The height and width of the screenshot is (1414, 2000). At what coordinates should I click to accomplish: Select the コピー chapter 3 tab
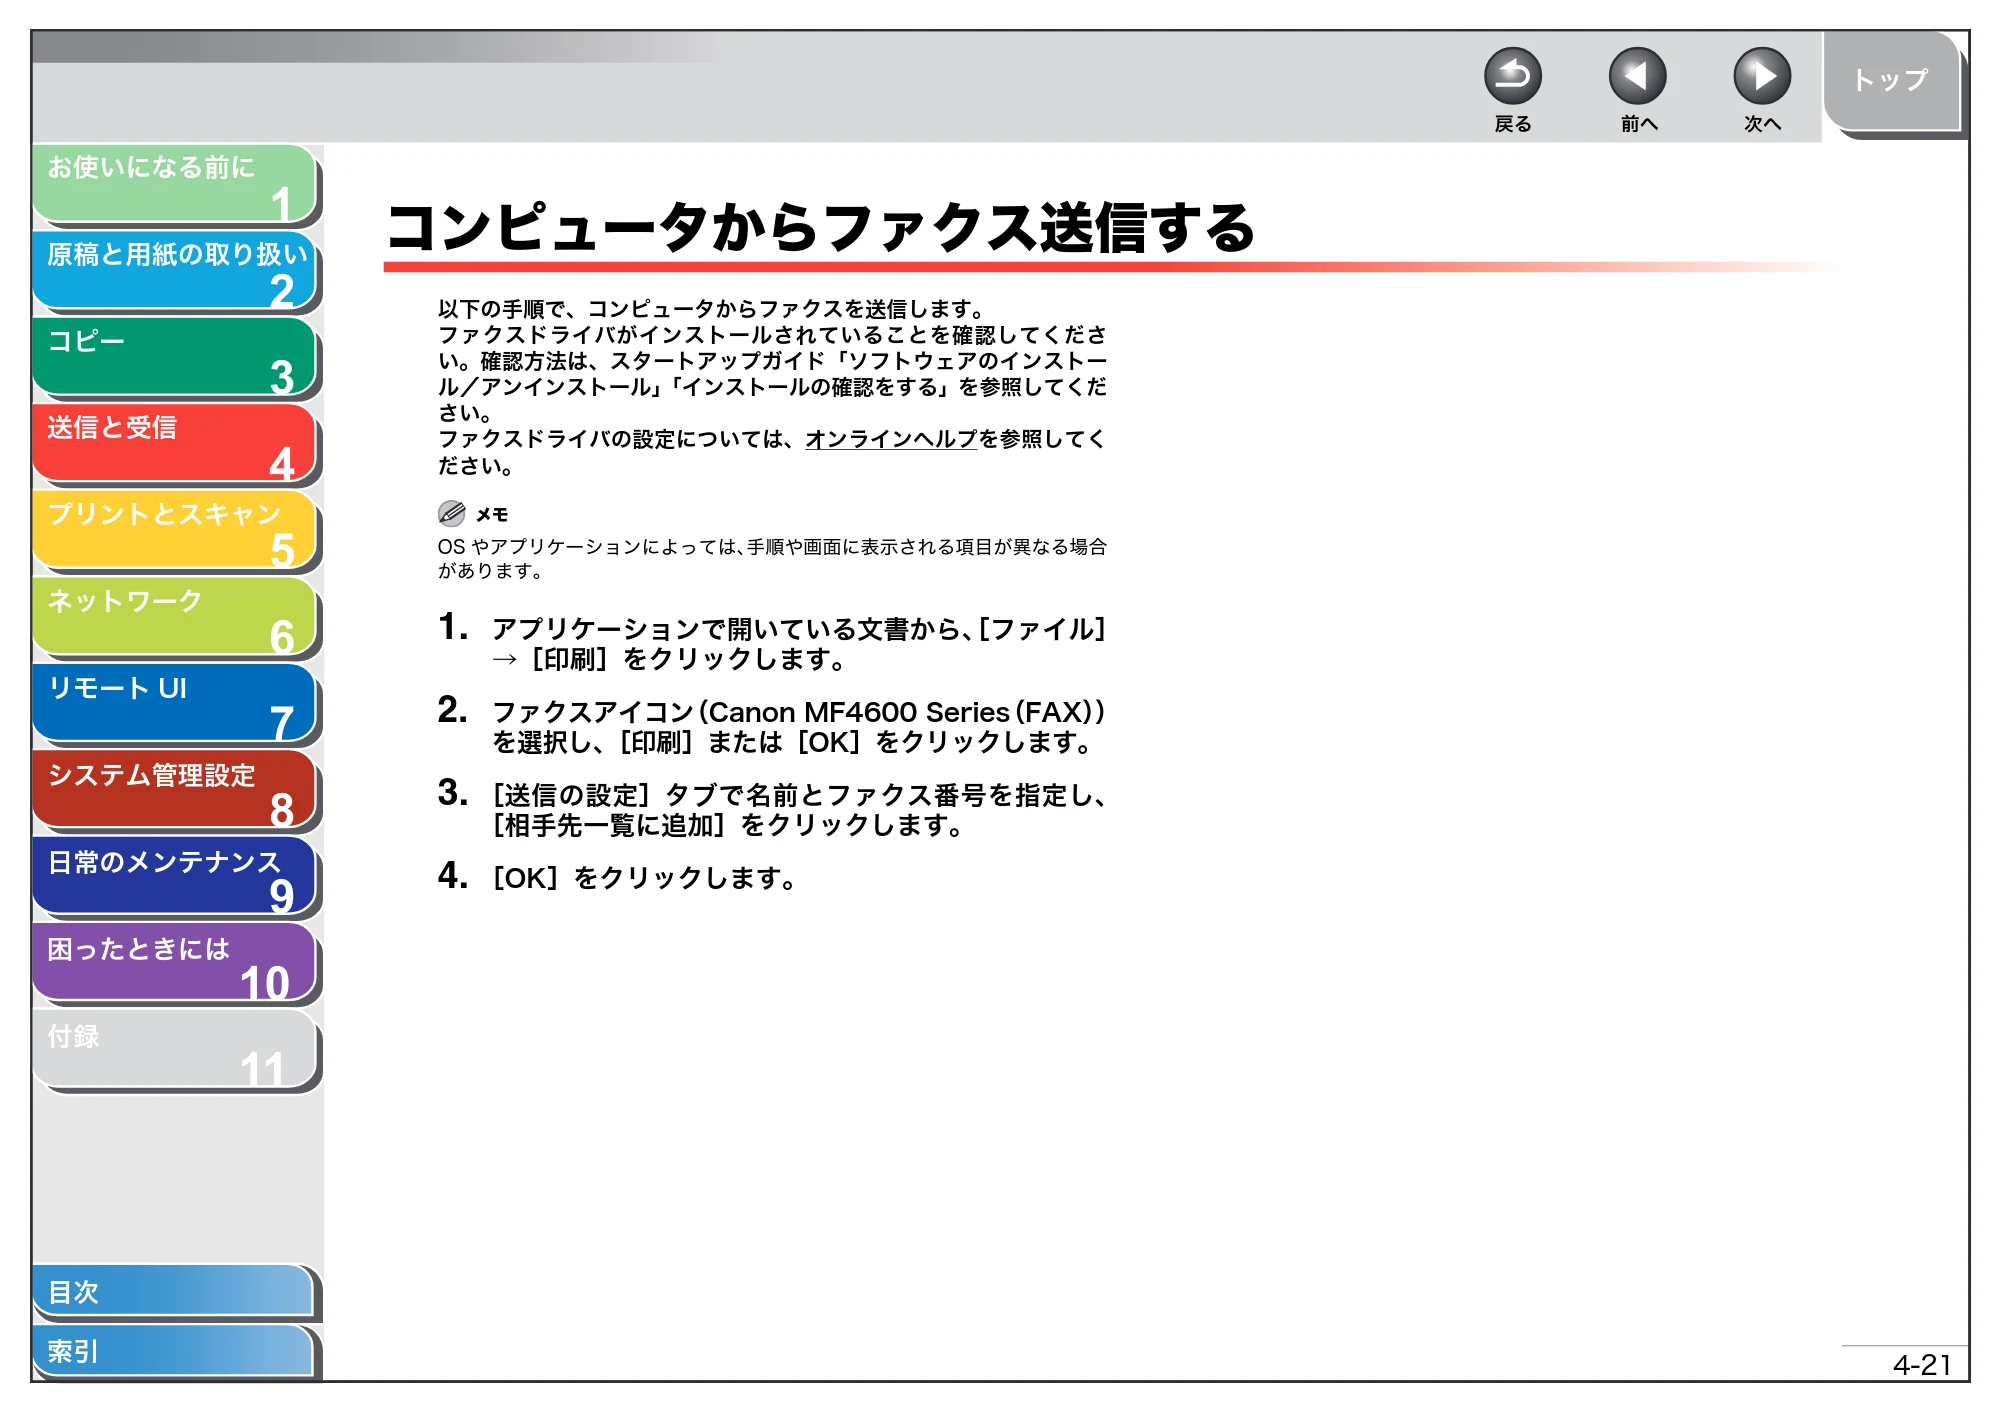click(175, 358)
